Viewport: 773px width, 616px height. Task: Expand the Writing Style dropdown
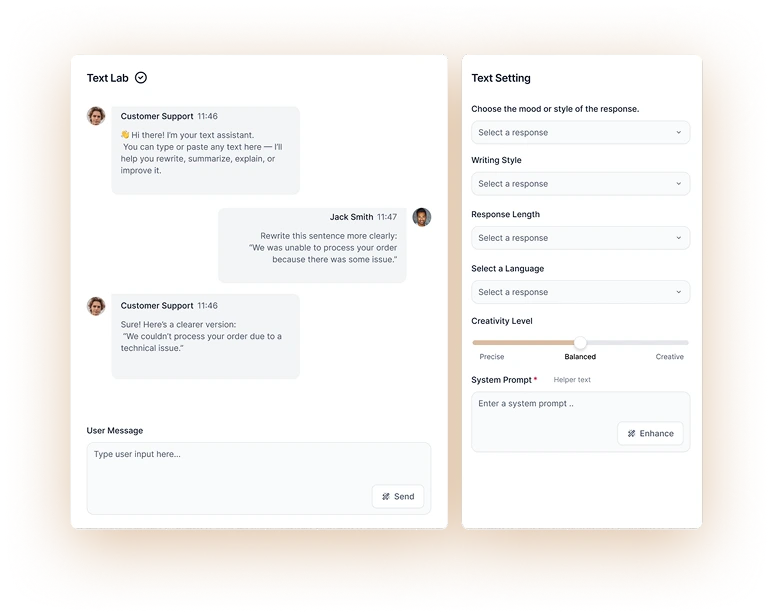[x=580, y=184]
